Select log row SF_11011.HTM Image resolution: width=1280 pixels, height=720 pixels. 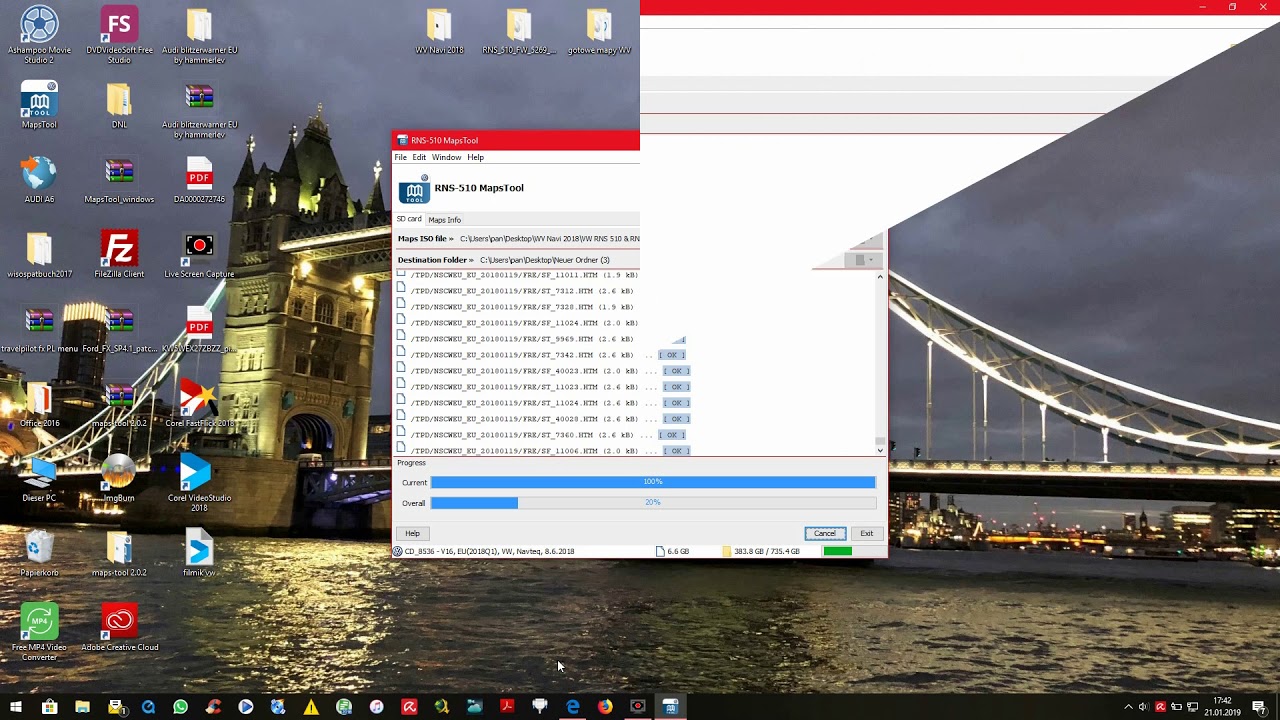point(517,275)
